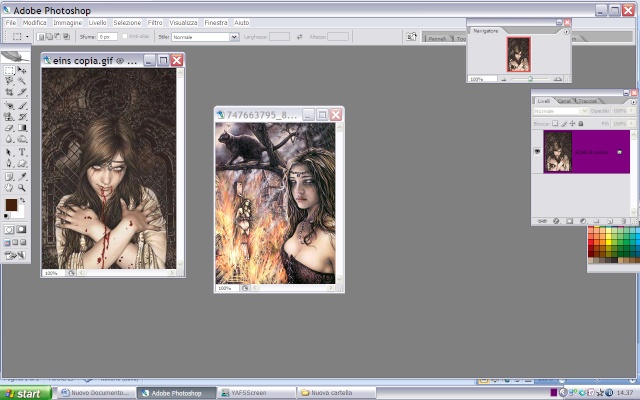Open Fill slider arrow in Livelli panel

[x=631, y=123]
